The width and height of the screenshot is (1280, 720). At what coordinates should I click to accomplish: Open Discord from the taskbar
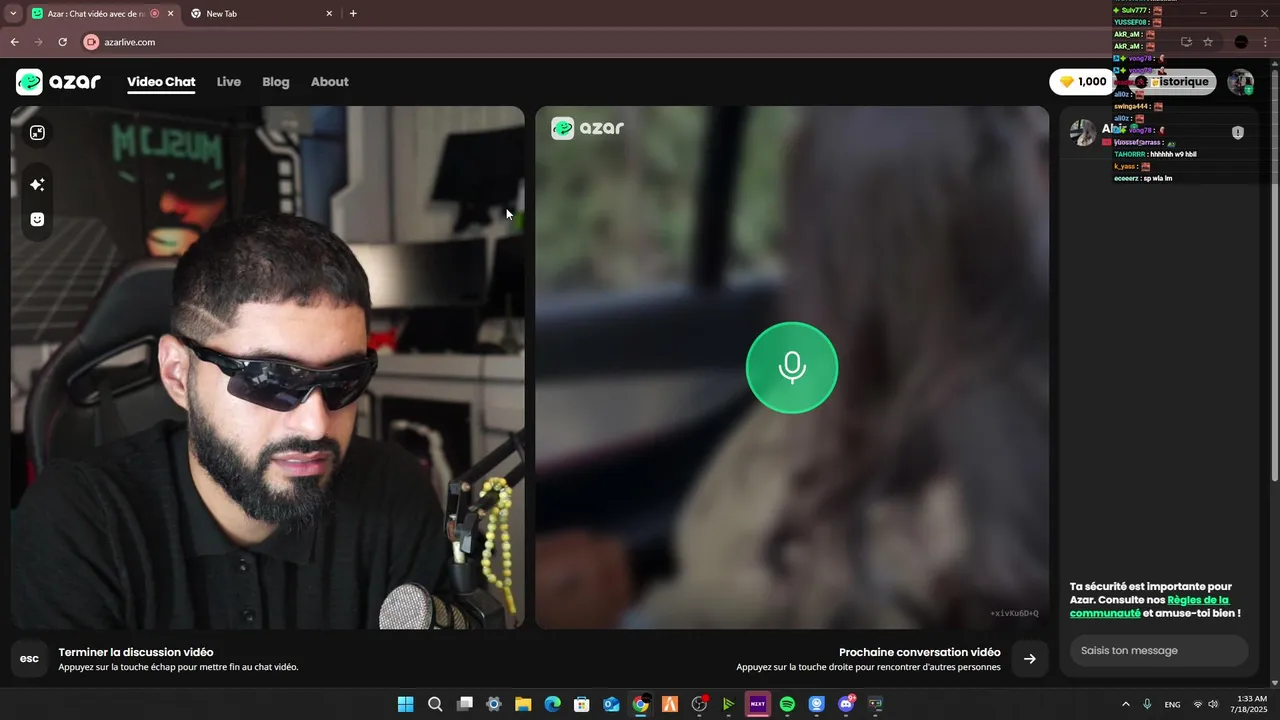coord(846,704)
